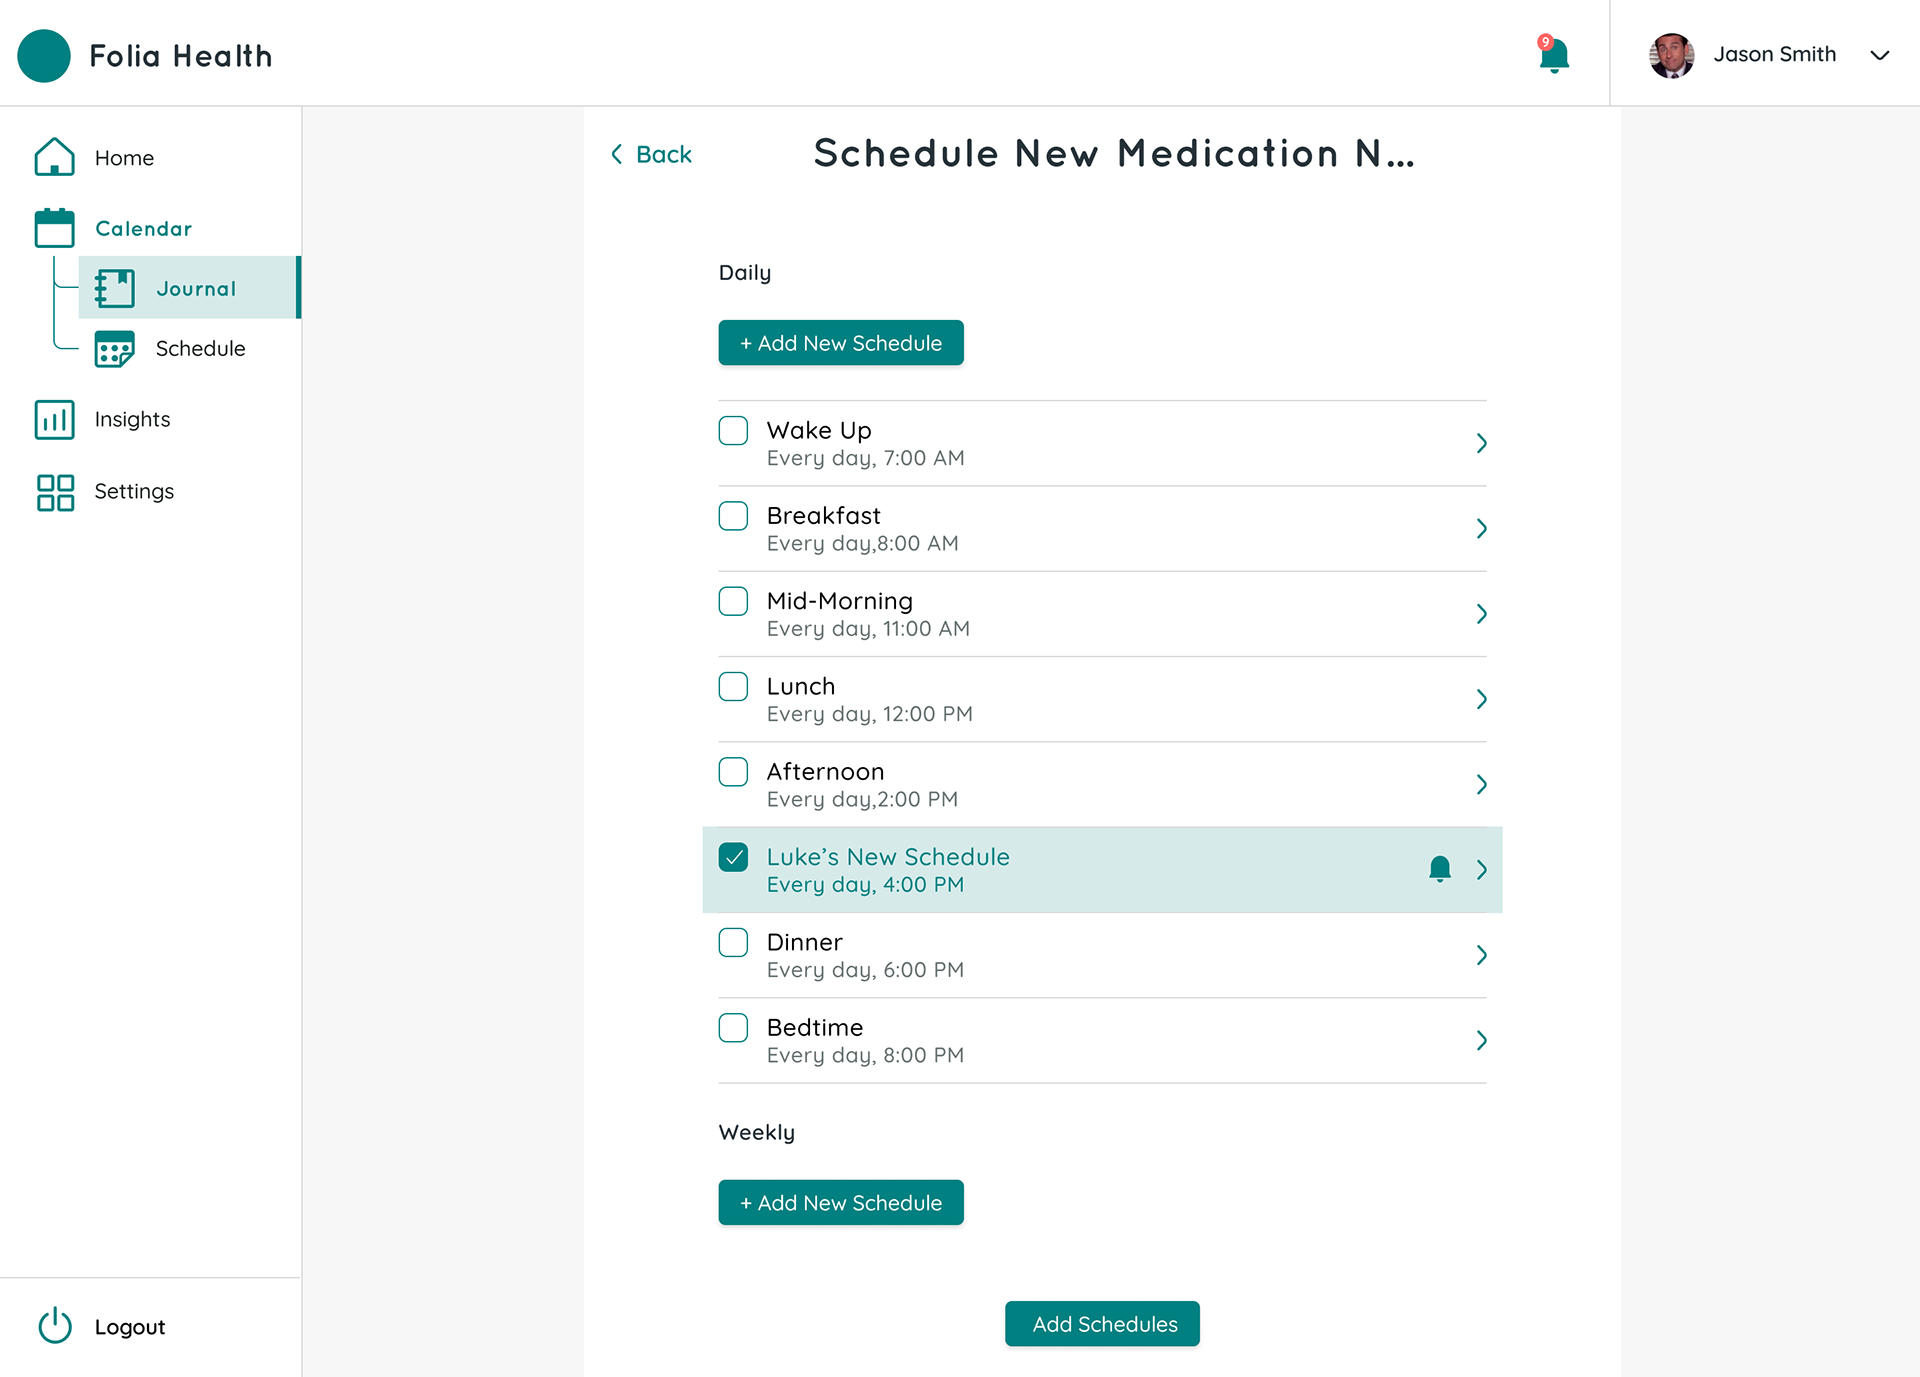The height and width of the screenshot is (1377, 1920).
Task: Expand the Dinner schedule chevron
Action: click(x=1481, y=955)
